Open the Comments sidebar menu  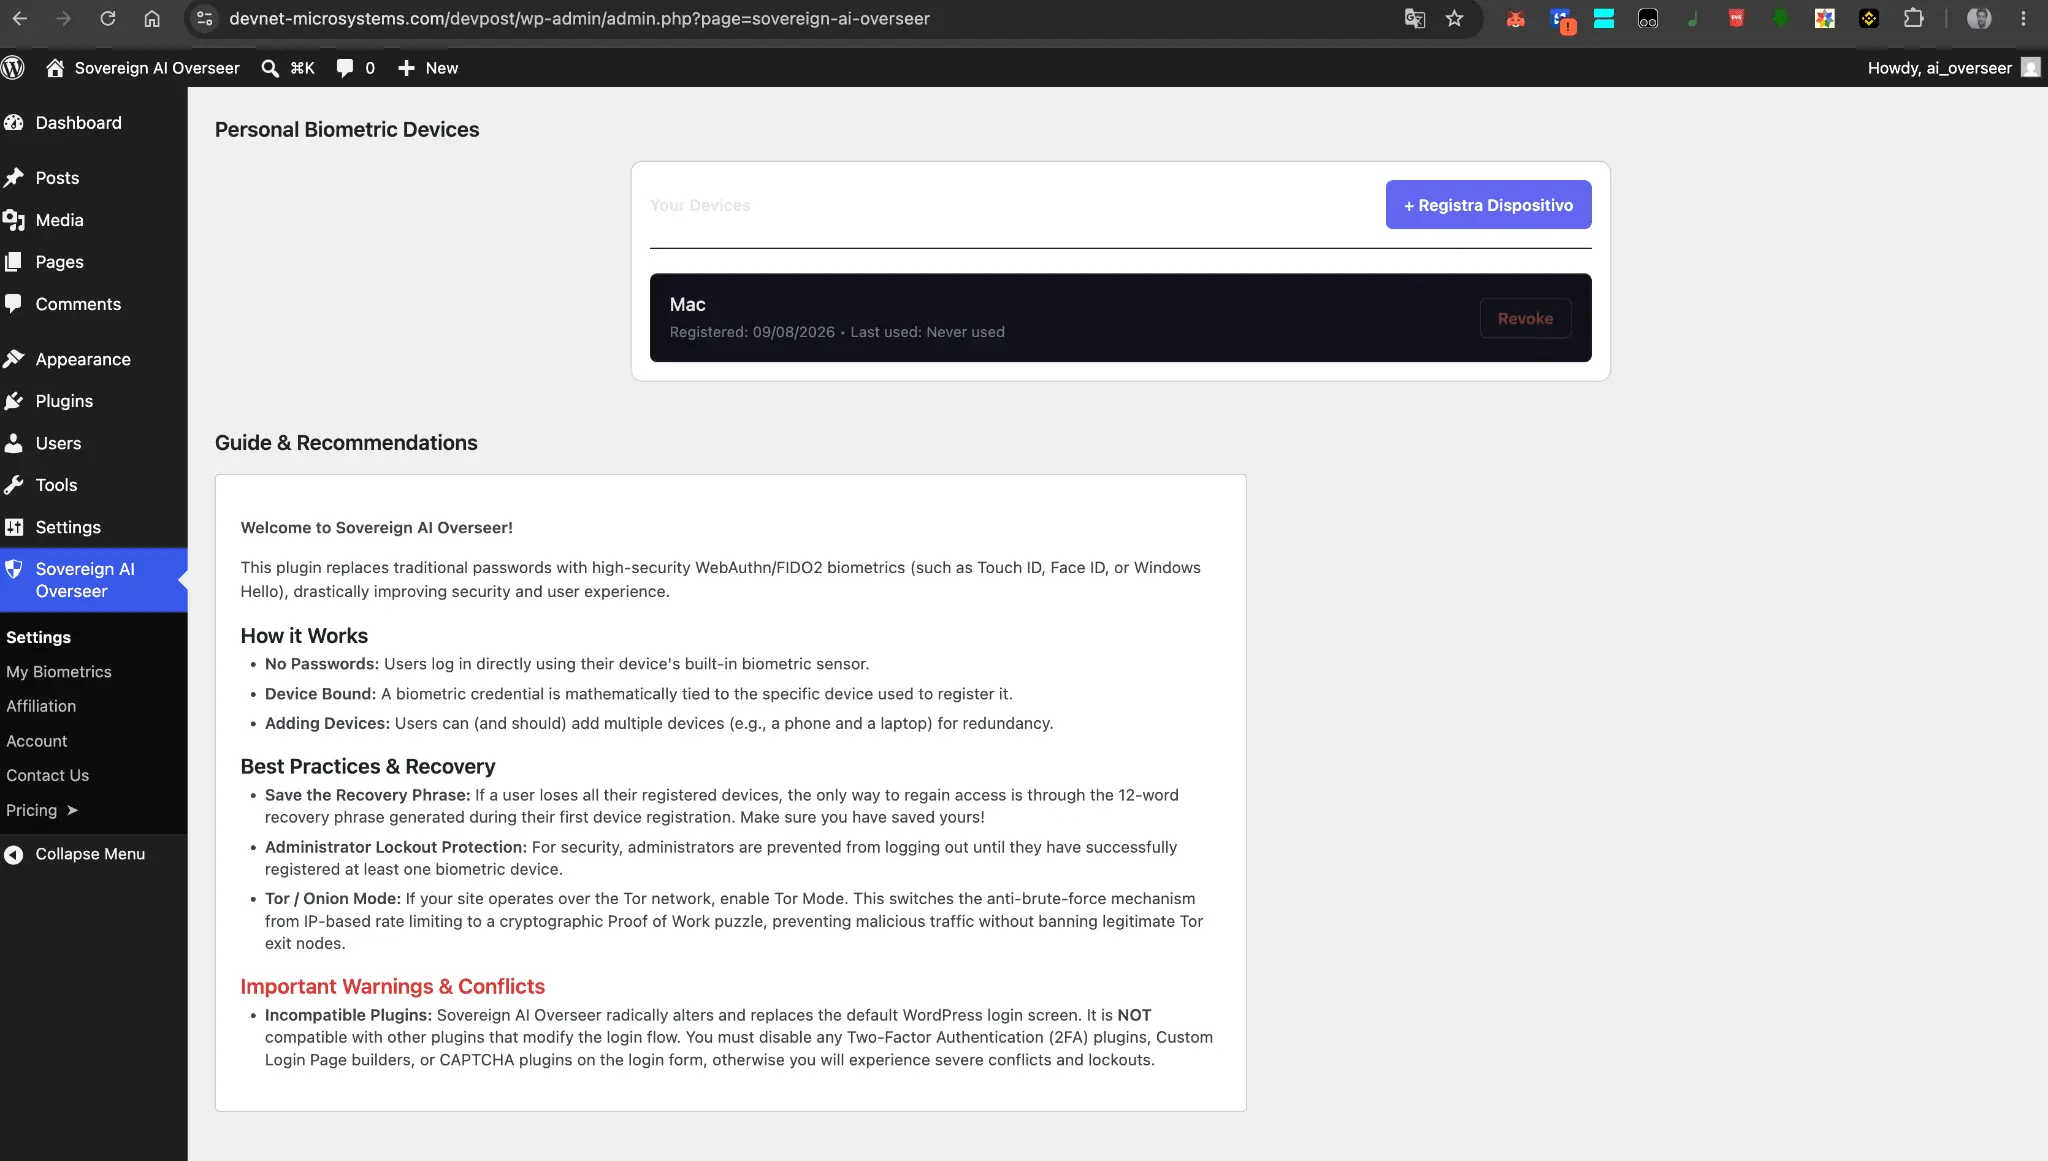(x=93, y=304)
